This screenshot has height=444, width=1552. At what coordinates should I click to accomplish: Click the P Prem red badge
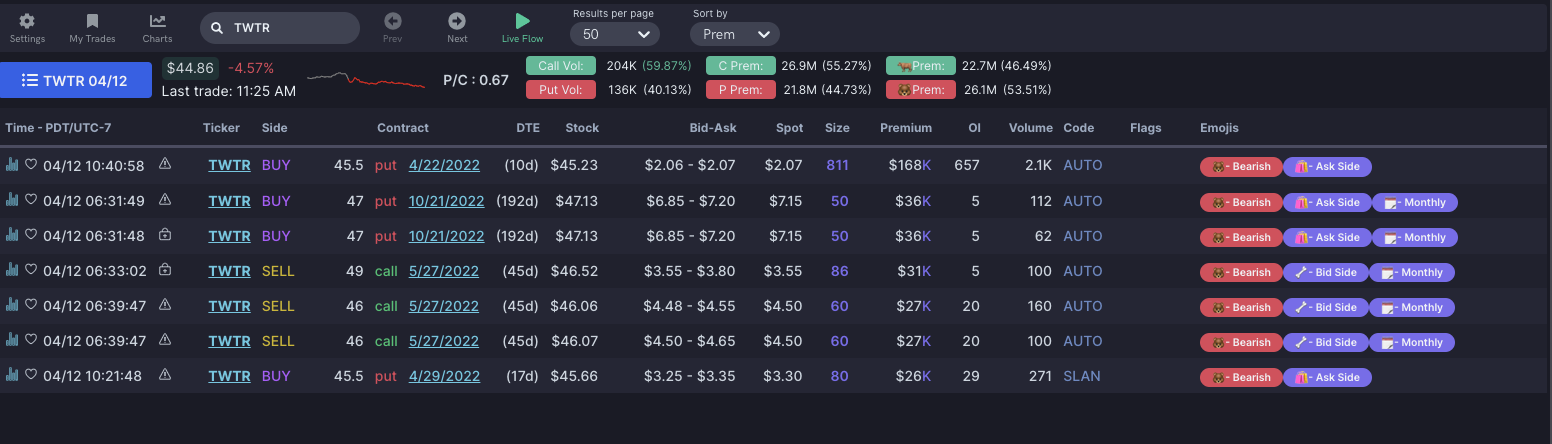pos(741,90)
